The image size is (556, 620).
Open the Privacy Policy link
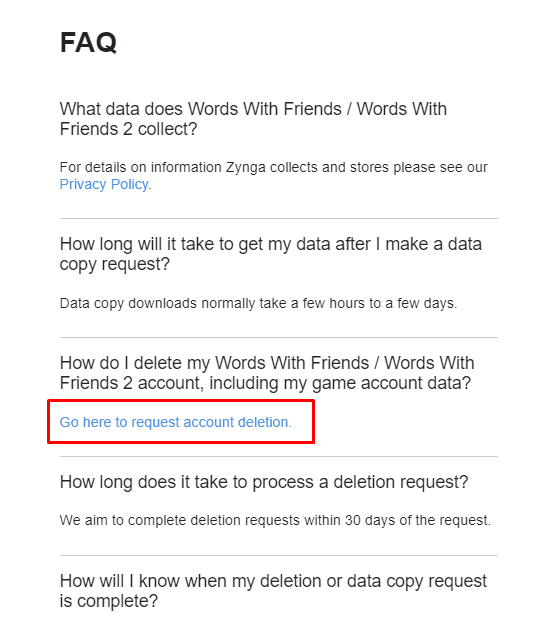point(104,185)
